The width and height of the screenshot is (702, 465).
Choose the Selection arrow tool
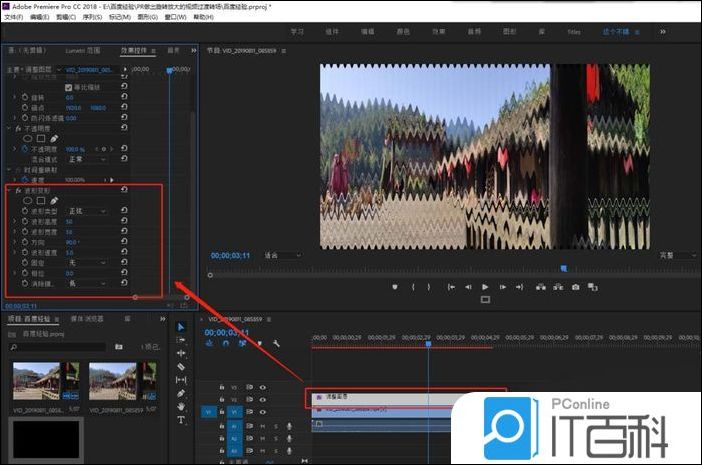181,326
